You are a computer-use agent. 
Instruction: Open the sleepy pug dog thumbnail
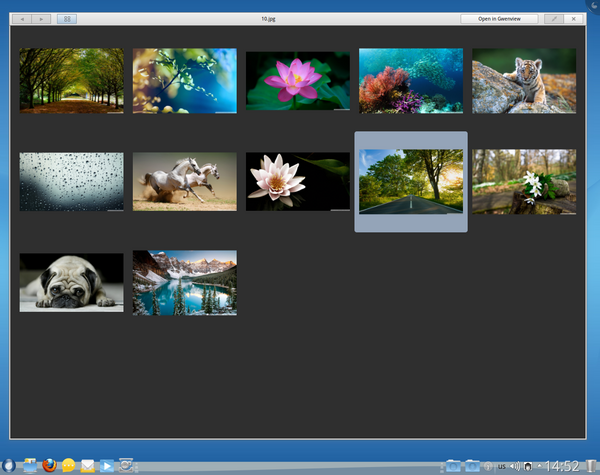point(71,282)
